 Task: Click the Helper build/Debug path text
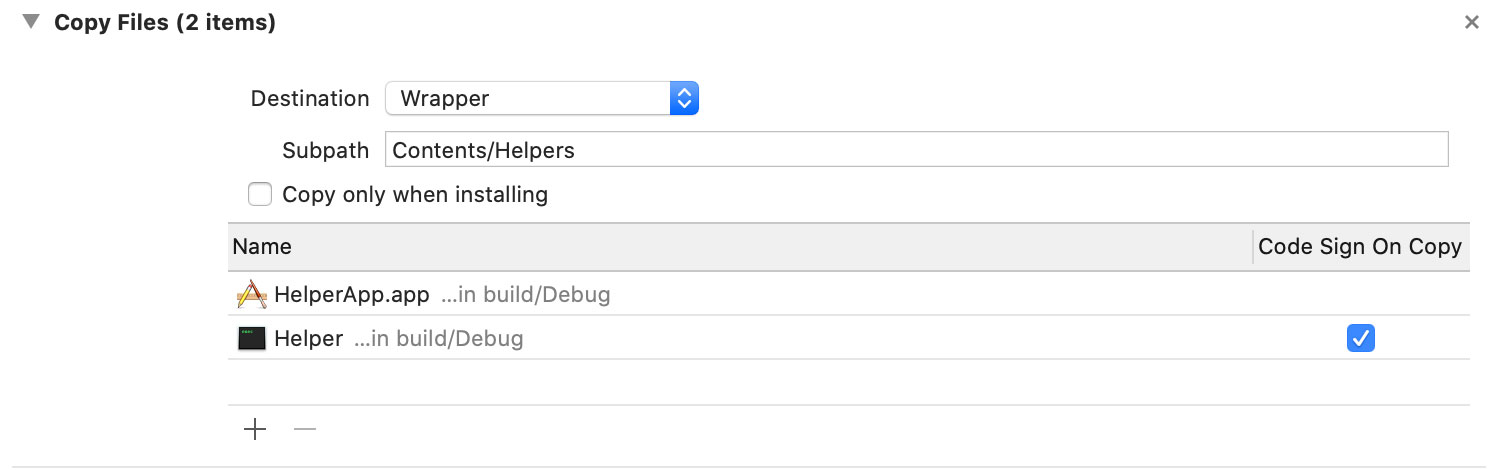(x=439, y=339)
